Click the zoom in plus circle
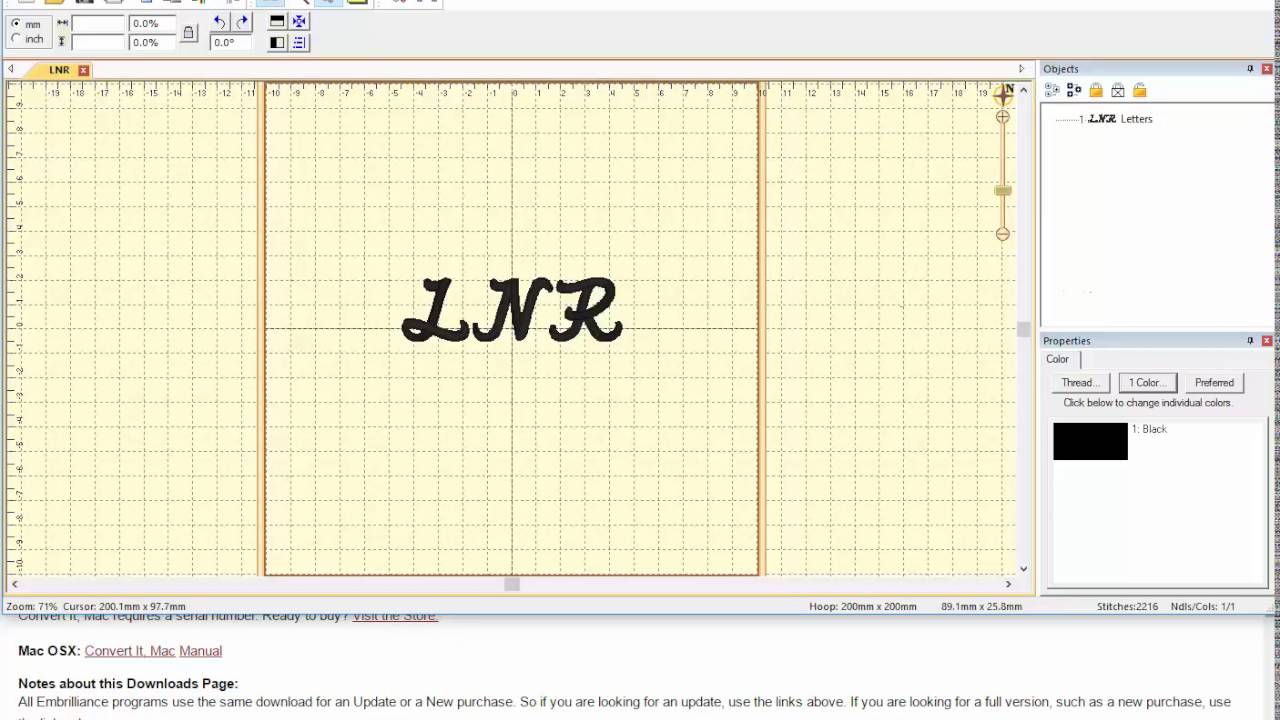Viewport: 1280px width, 720px height. [1003, 117]
